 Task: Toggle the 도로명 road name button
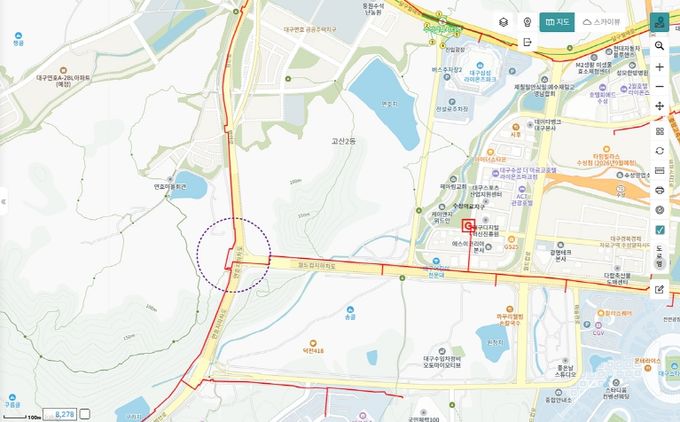coord(660,256)
